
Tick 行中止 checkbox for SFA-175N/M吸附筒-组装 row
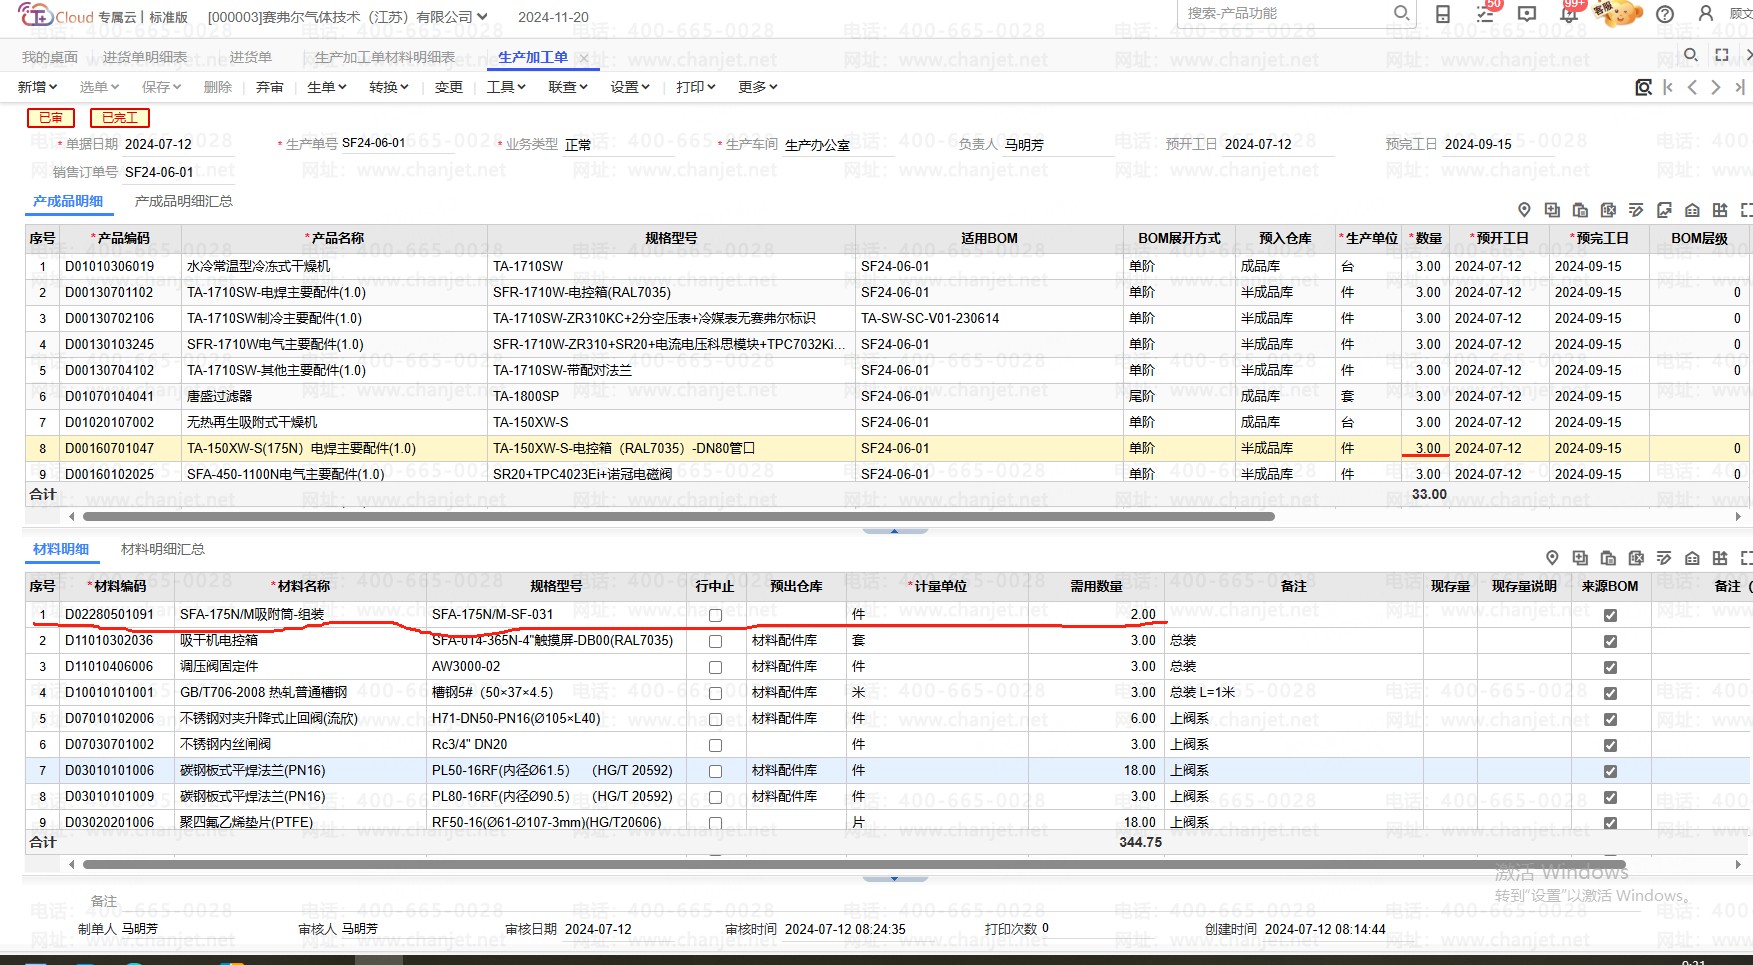[715, 615]
